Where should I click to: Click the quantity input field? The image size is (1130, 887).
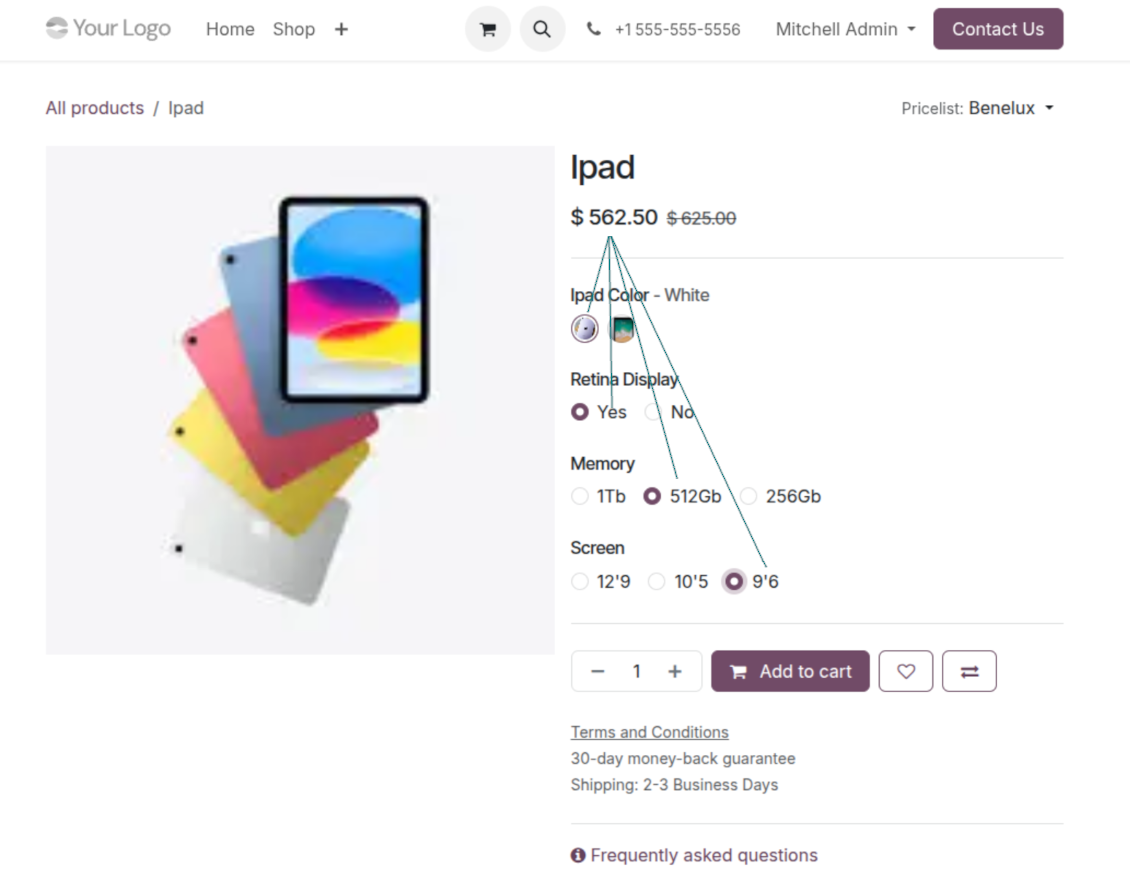[636, 672]
